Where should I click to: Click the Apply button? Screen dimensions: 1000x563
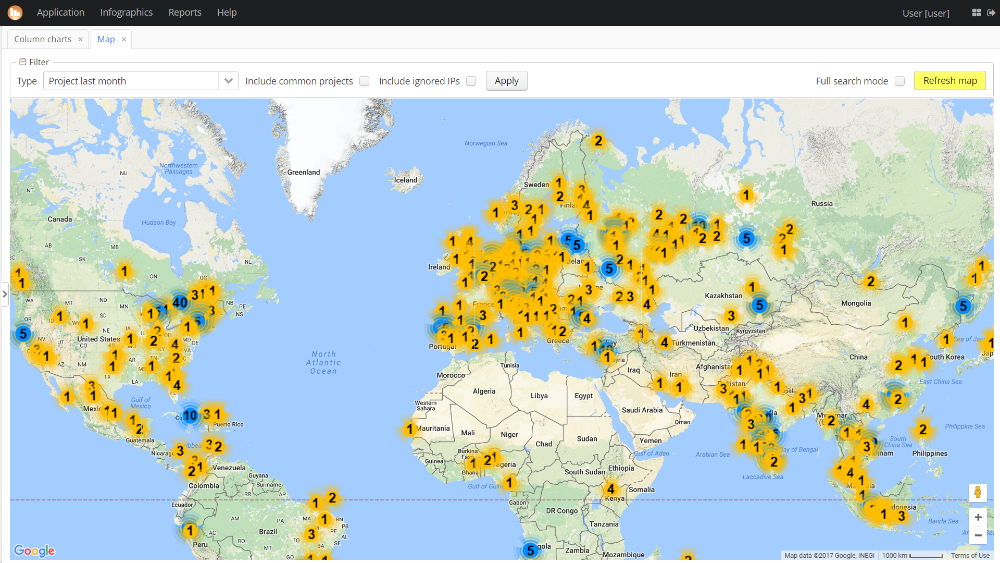click(506, 81)
